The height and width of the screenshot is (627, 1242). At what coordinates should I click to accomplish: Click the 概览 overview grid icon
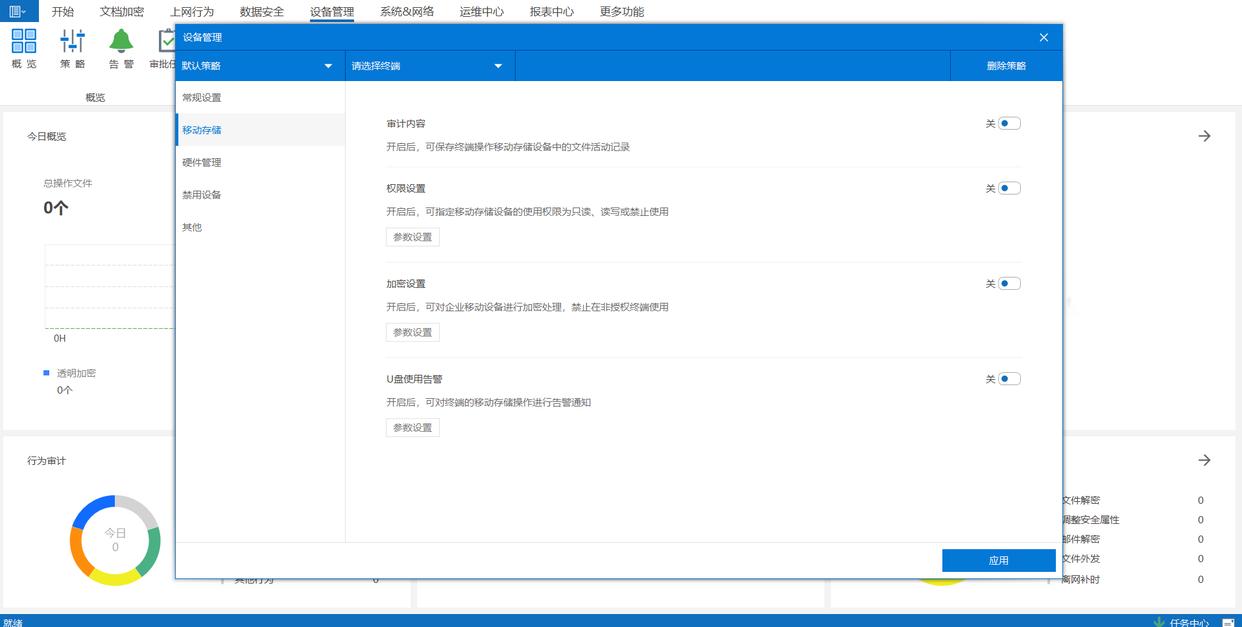click(x=24, y=41)
